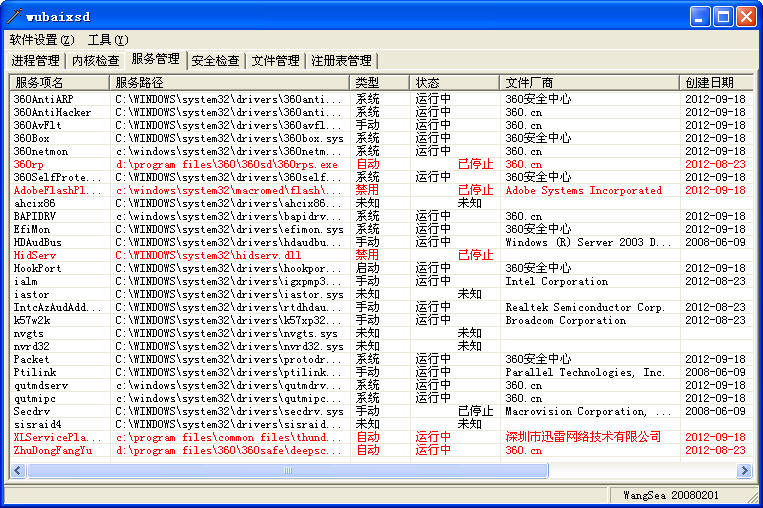Click the wand app icon in title bar

(14, 16)
